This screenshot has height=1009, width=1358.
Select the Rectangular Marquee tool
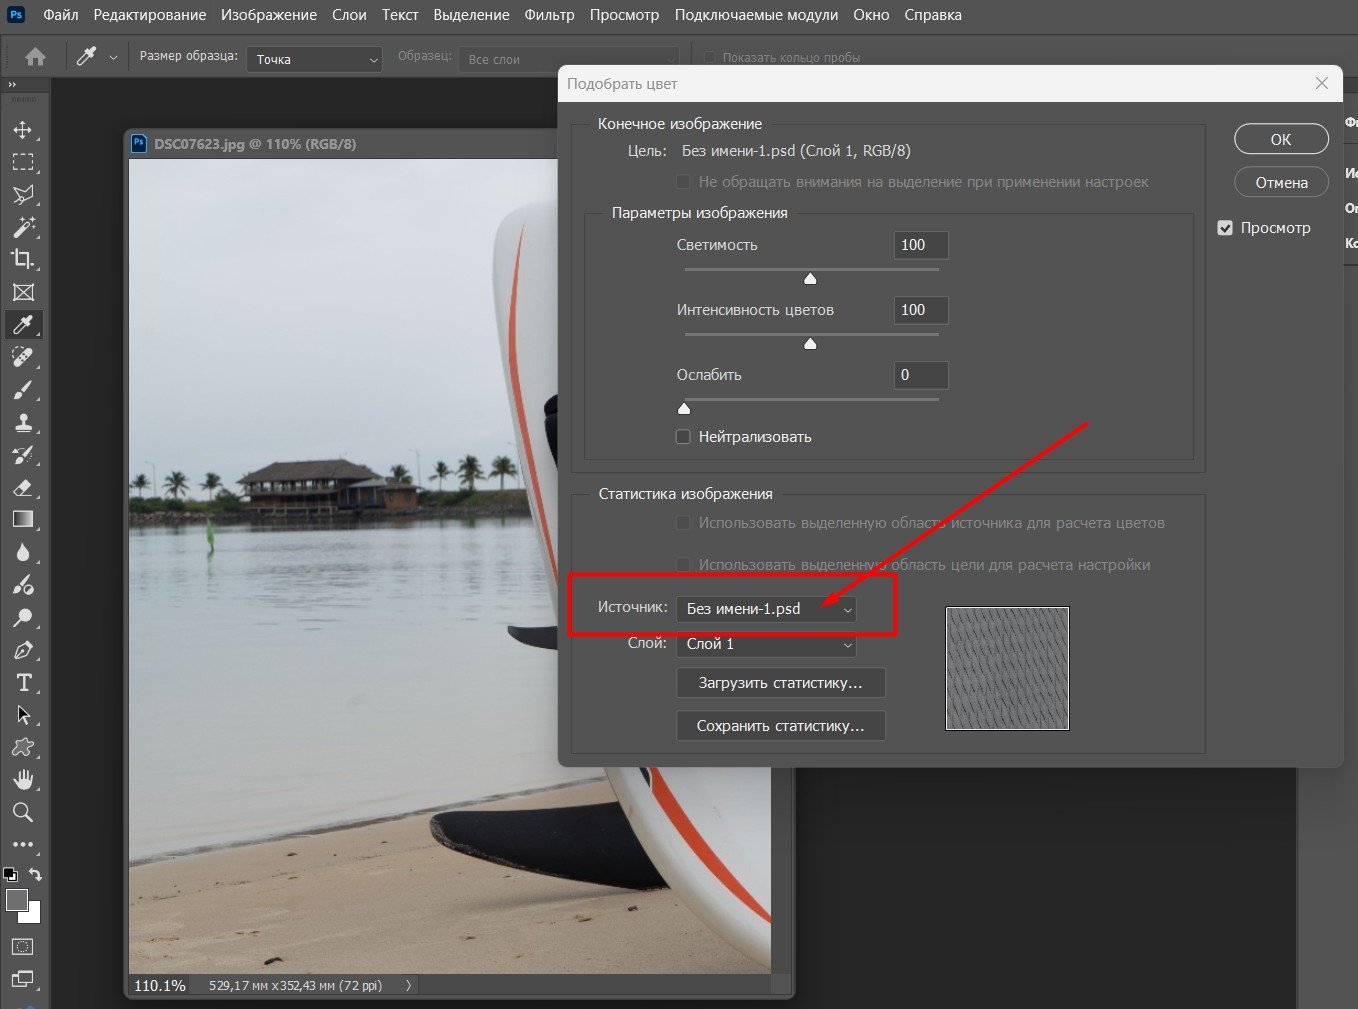click(23, 162)
